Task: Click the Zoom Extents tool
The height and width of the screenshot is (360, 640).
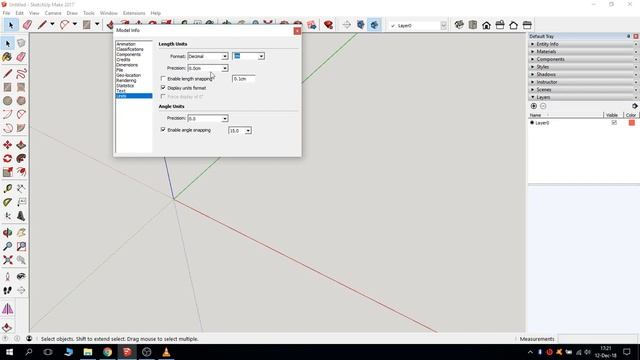Action: tap(7, 260)
